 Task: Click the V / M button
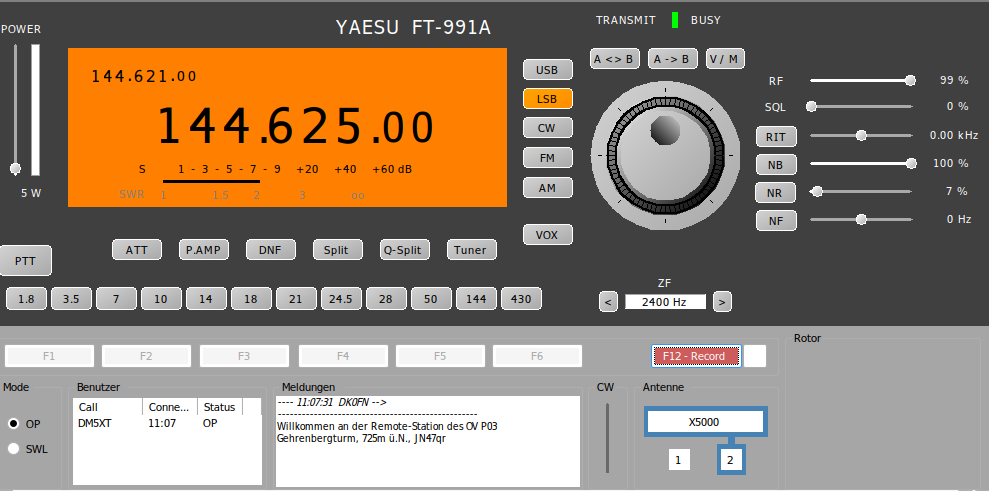coord(725,59)
